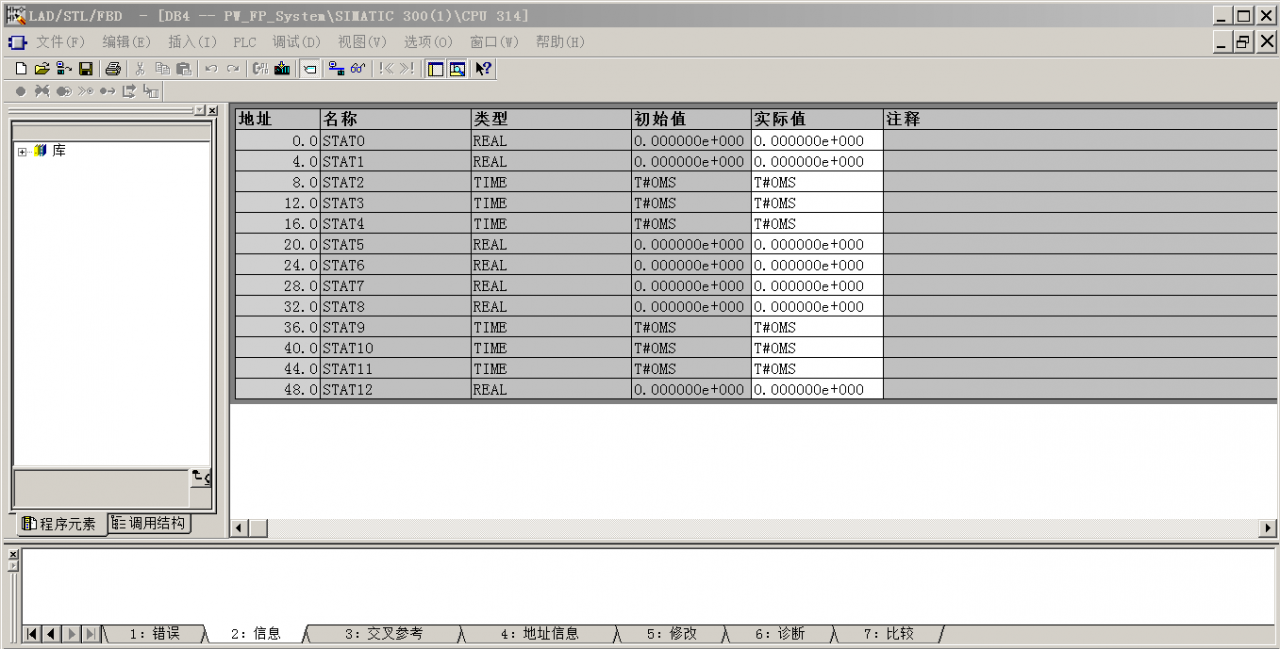
Task: Click the address cell 24.0
Action: pyautogui.click(x=277, y=265)
